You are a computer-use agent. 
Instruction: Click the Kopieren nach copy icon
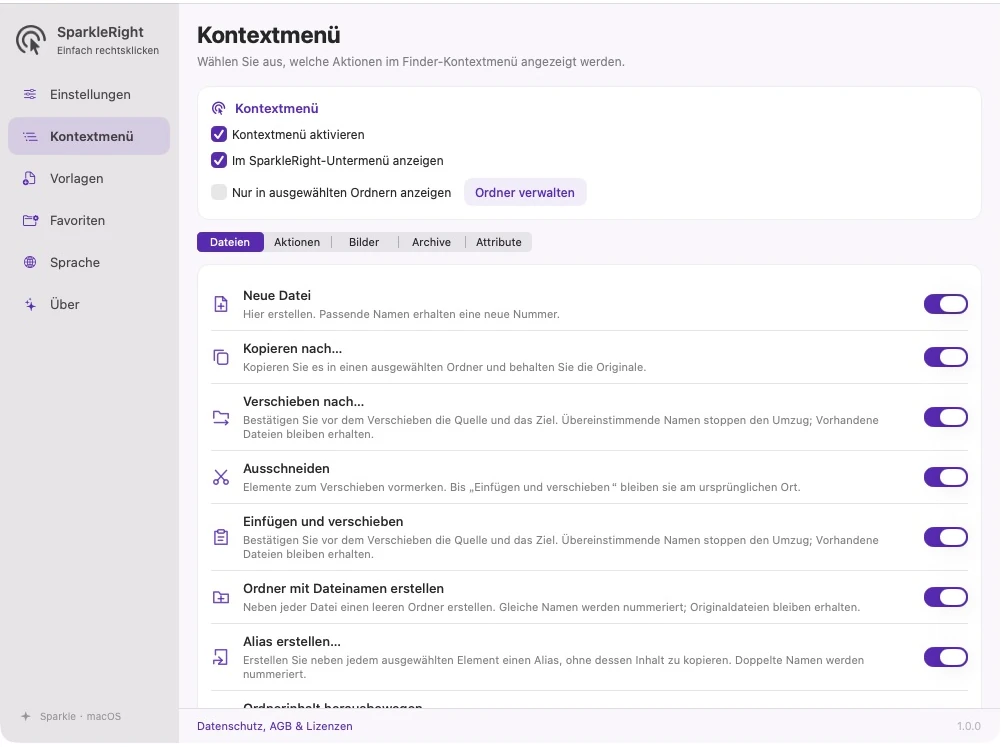click(x=220, y=357)
